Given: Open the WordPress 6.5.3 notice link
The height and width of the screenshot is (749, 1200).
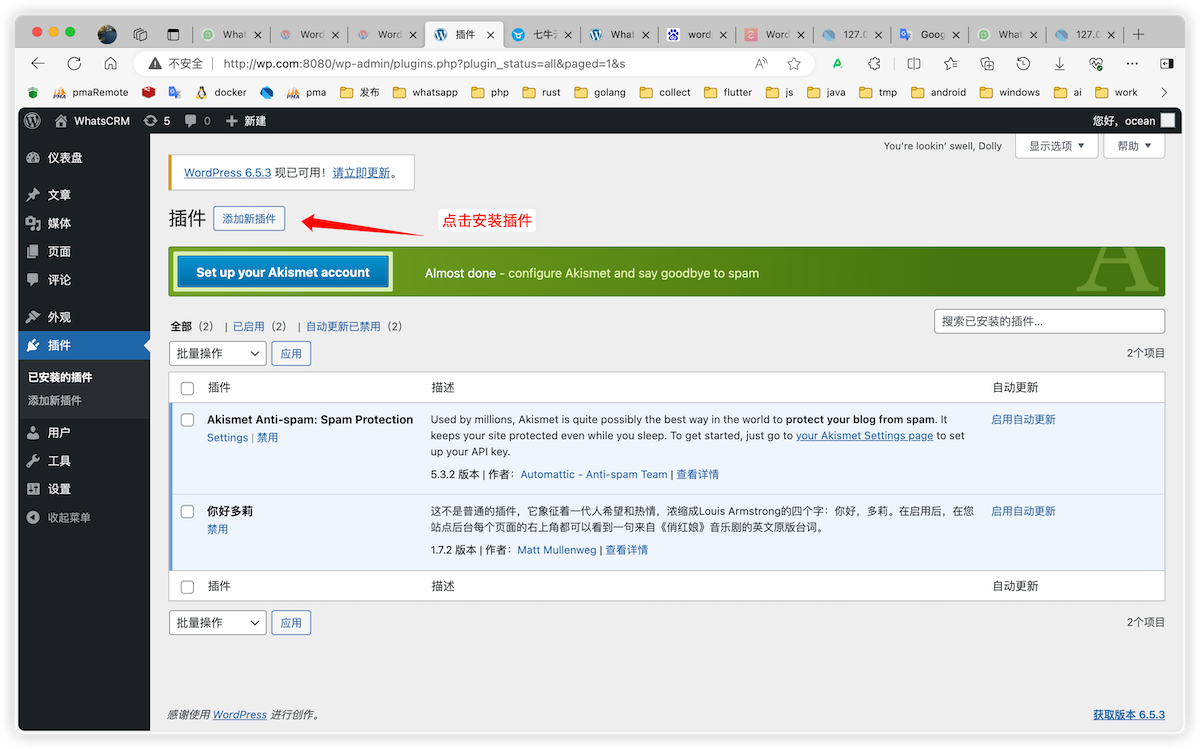Looking at the screenshot, I should point(228,172).
